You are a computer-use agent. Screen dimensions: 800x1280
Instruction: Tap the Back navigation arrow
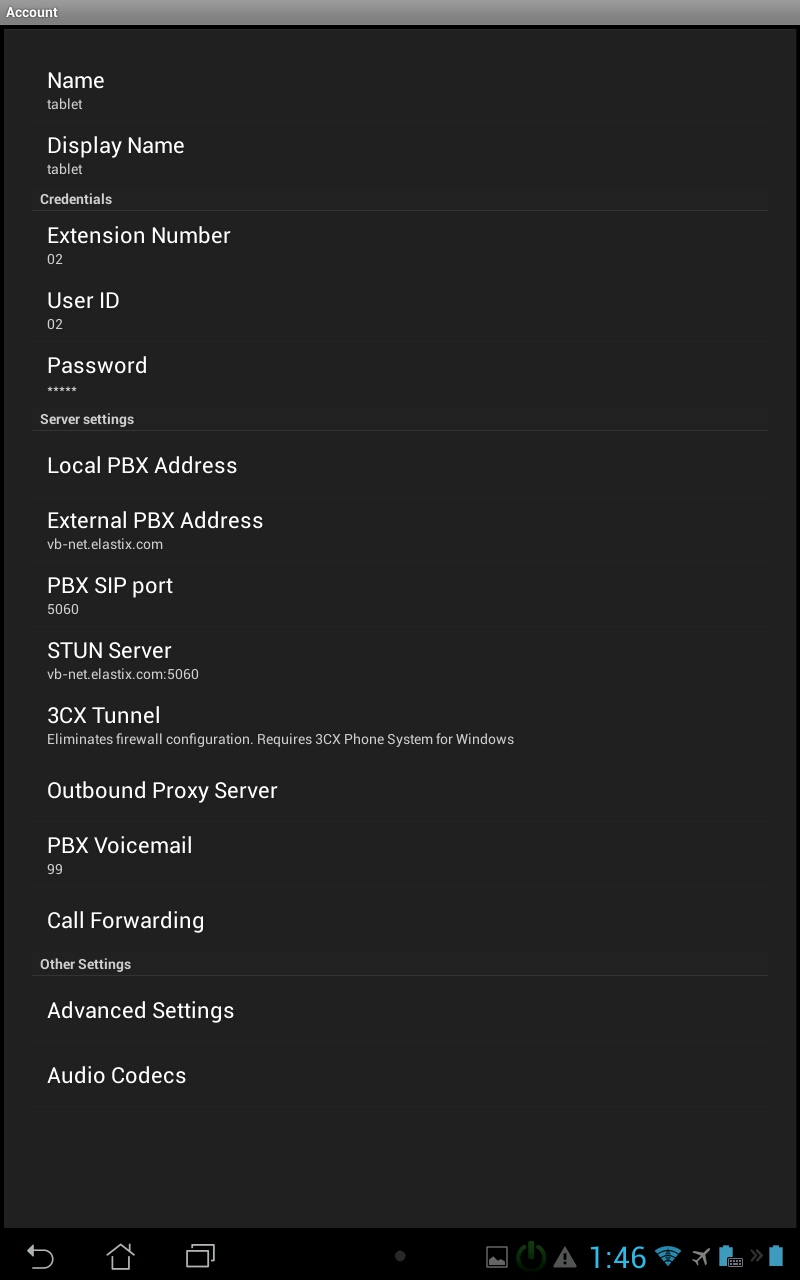[x=40, y=1256]
